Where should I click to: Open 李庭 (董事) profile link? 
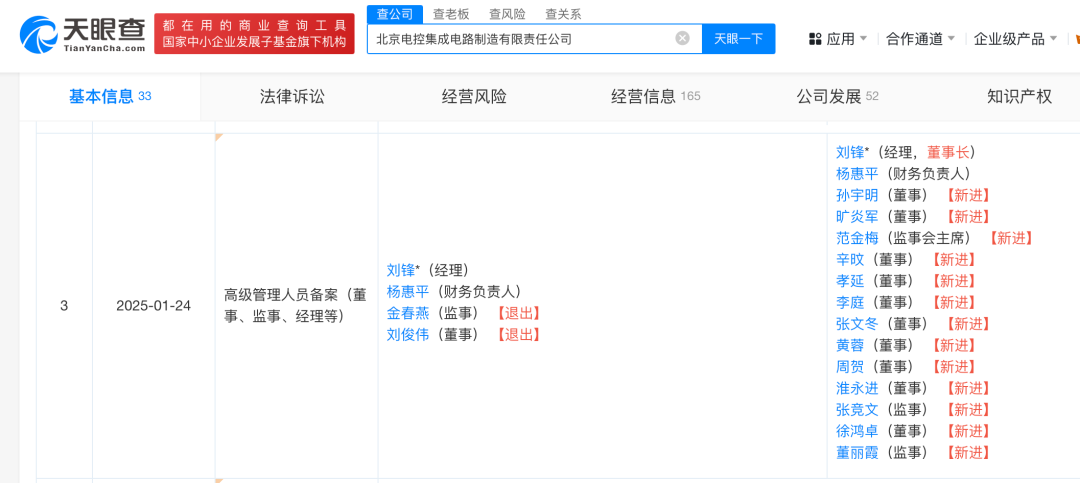click(850, 302)
